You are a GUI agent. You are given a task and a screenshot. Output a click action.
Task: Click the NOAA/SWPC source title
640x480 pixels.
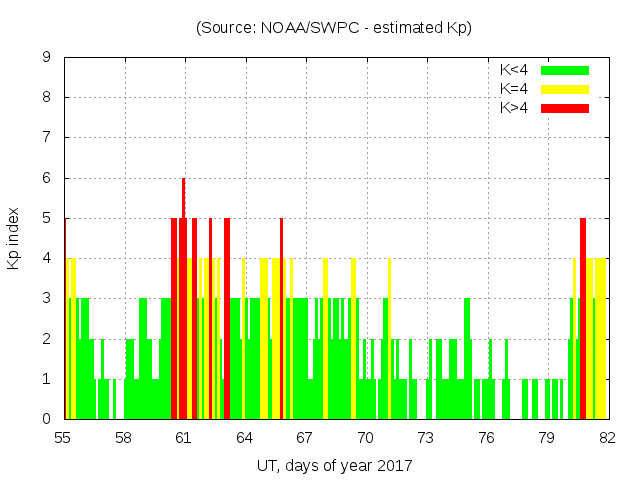(334, 28)
